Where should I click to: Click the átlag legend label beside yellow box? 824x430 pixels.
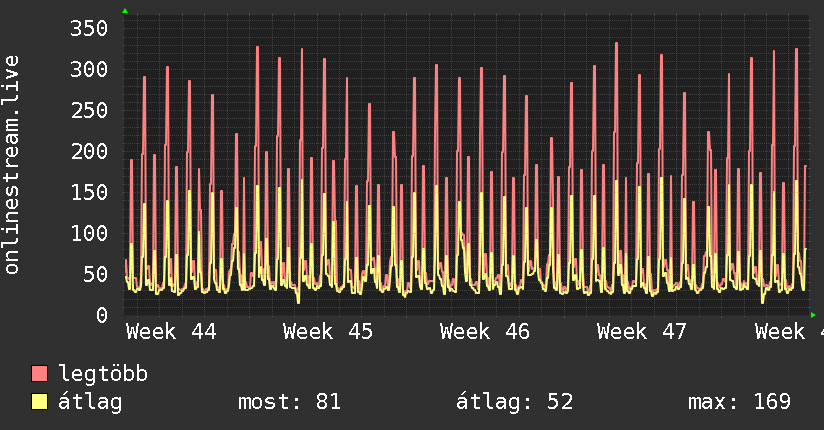click(x=90, y=402)
